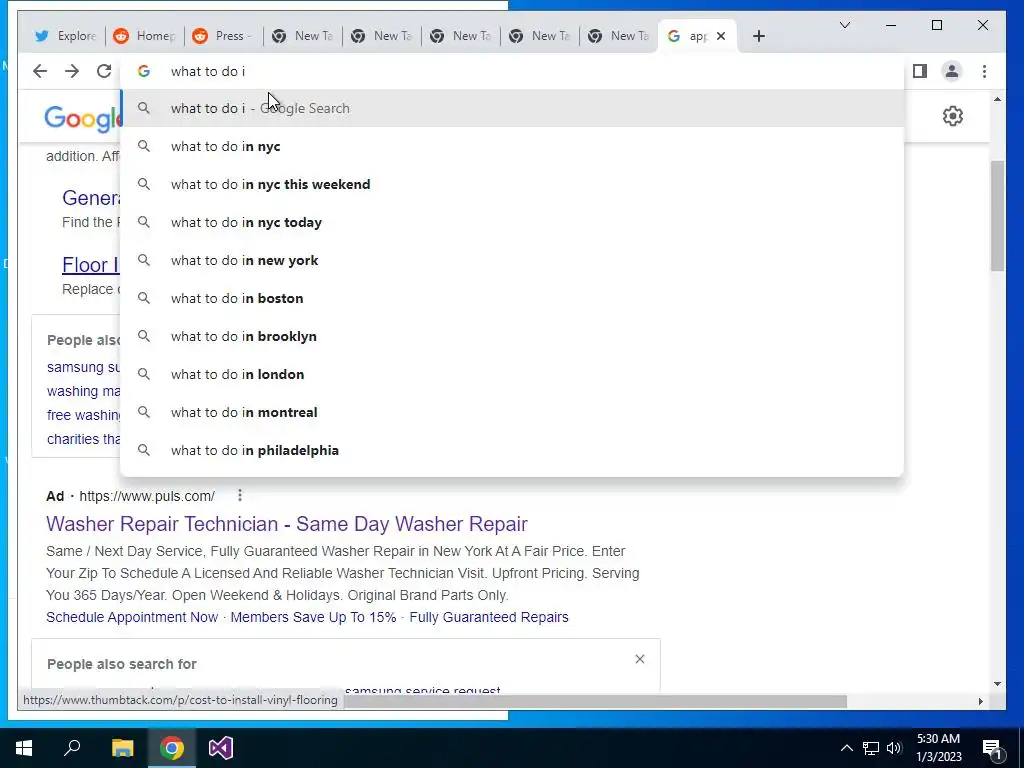Open File Explorer from the taskbar

coord(122,748)
